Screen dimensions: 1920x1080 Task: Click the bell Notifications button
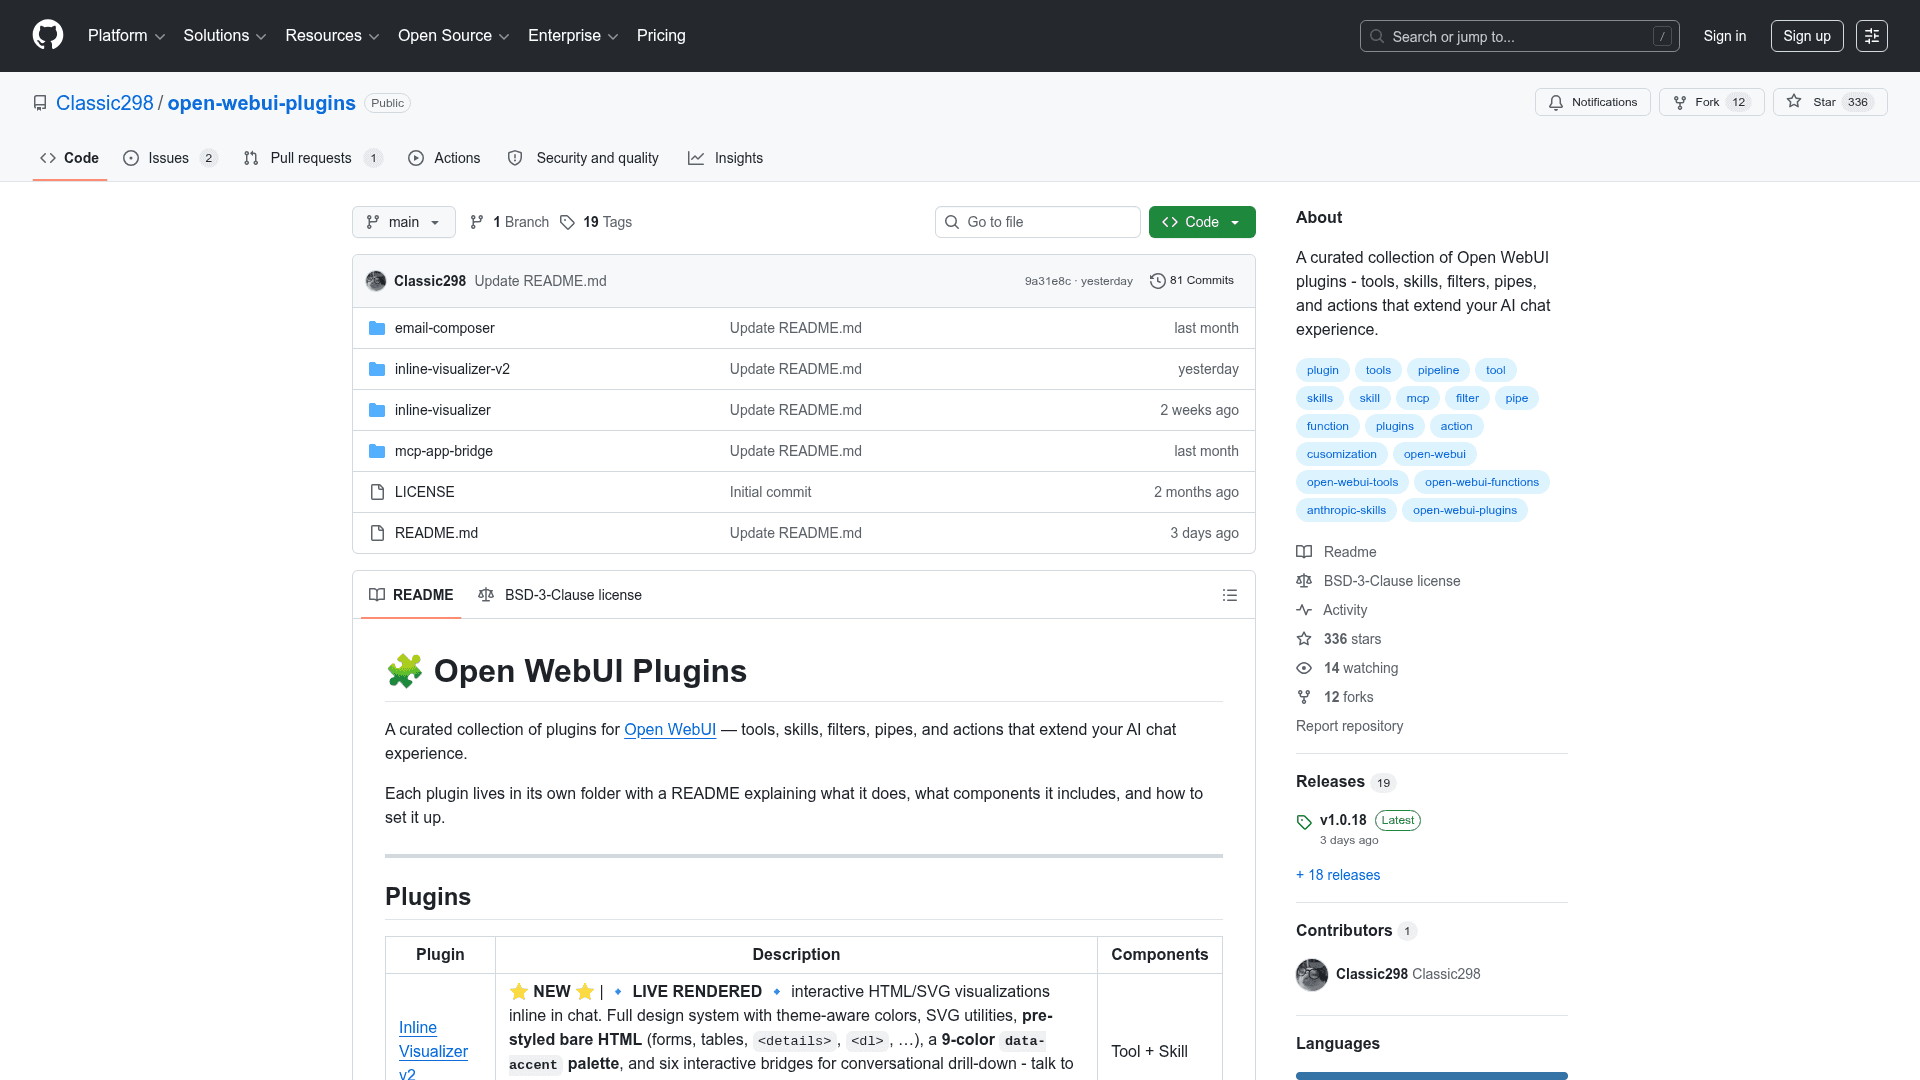[x=1592, y=102]
